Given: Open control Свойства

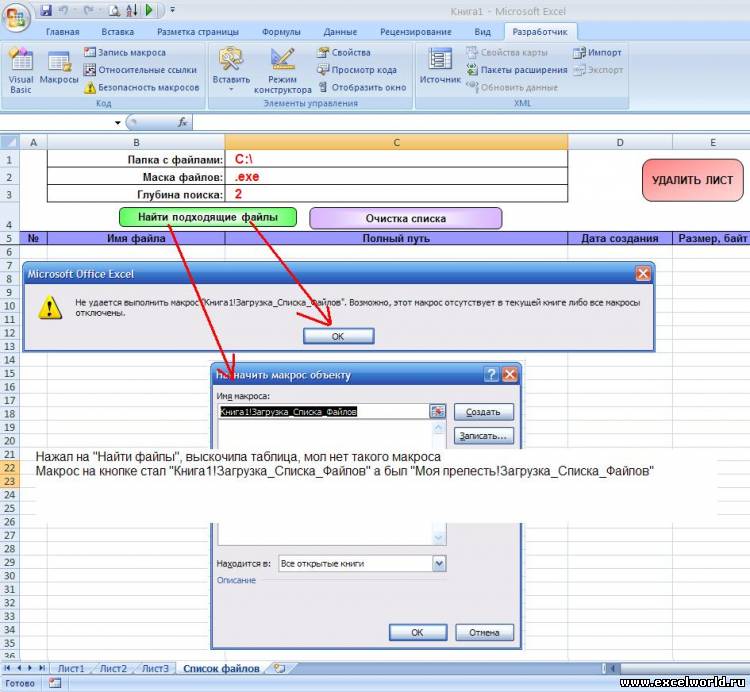Looking at the screenshot, I should coord(344,52).
